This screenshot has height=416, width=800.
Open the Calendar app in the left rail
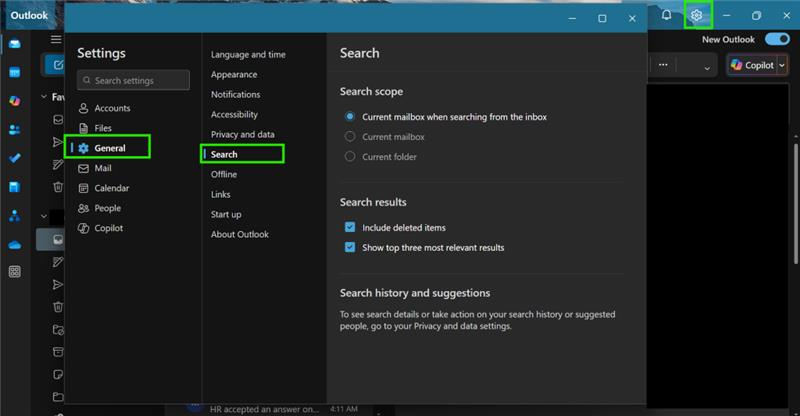[15, 72]
